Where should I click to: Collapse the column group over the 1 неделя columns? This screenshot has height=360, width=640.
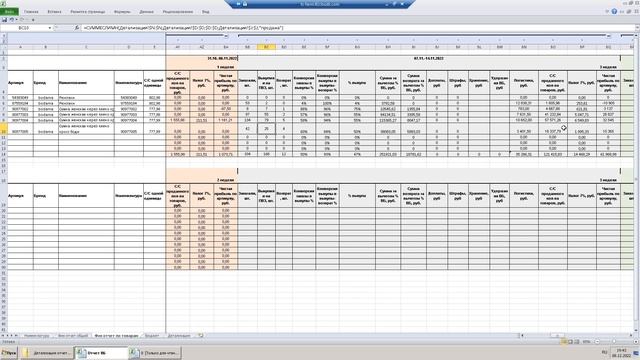tap(226, 36)
